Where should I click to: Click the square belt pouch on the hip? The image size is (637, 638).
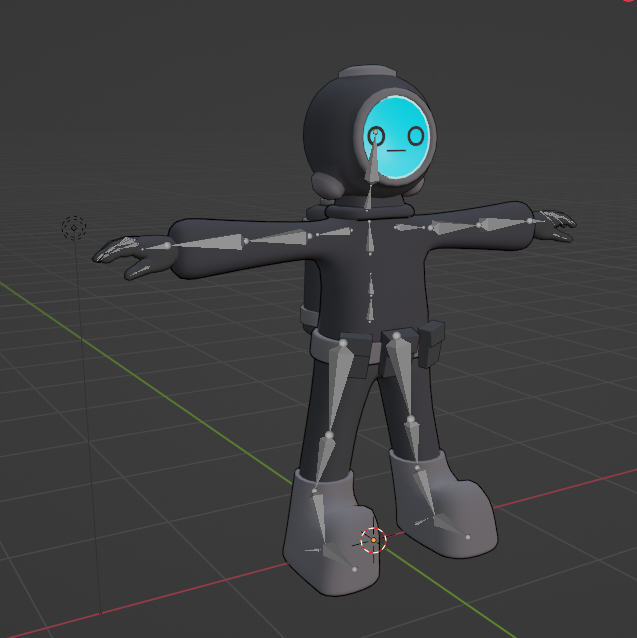point(431,343)
